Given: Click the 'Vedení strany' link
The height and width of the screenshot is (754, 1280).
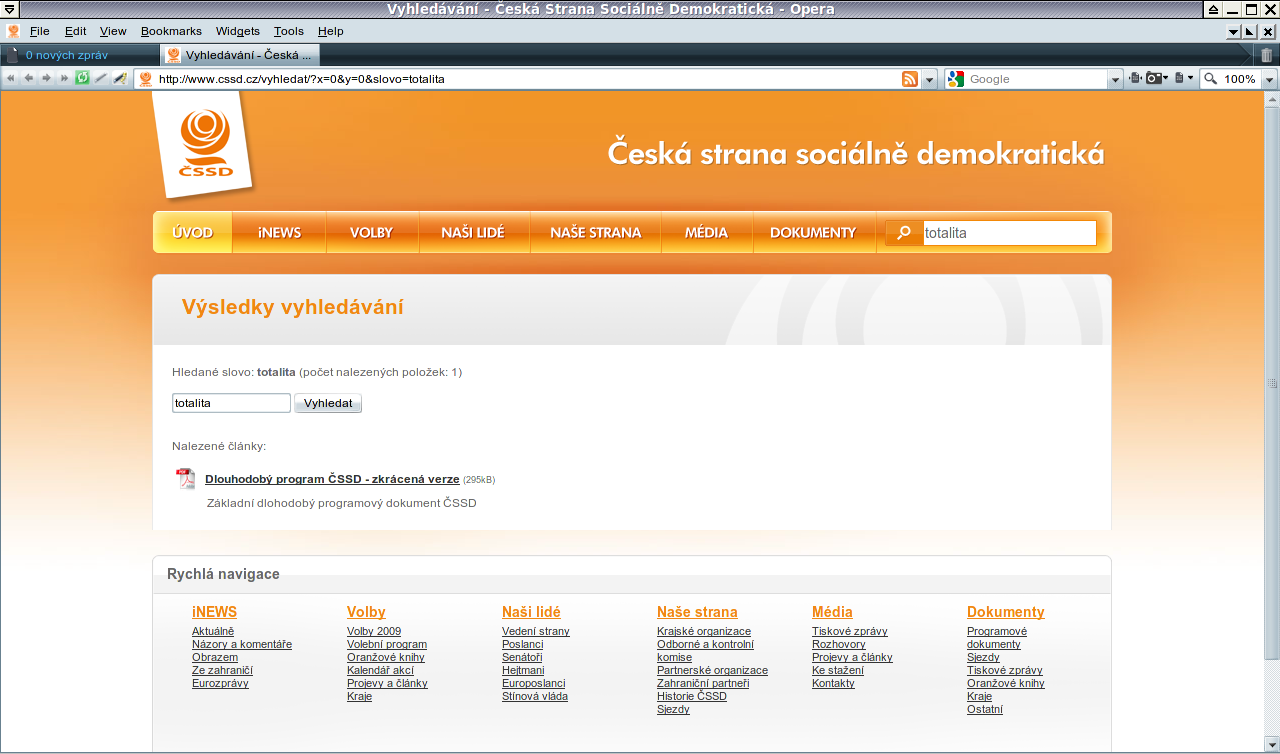Looking at the screenshot, I should click(536, 631).
